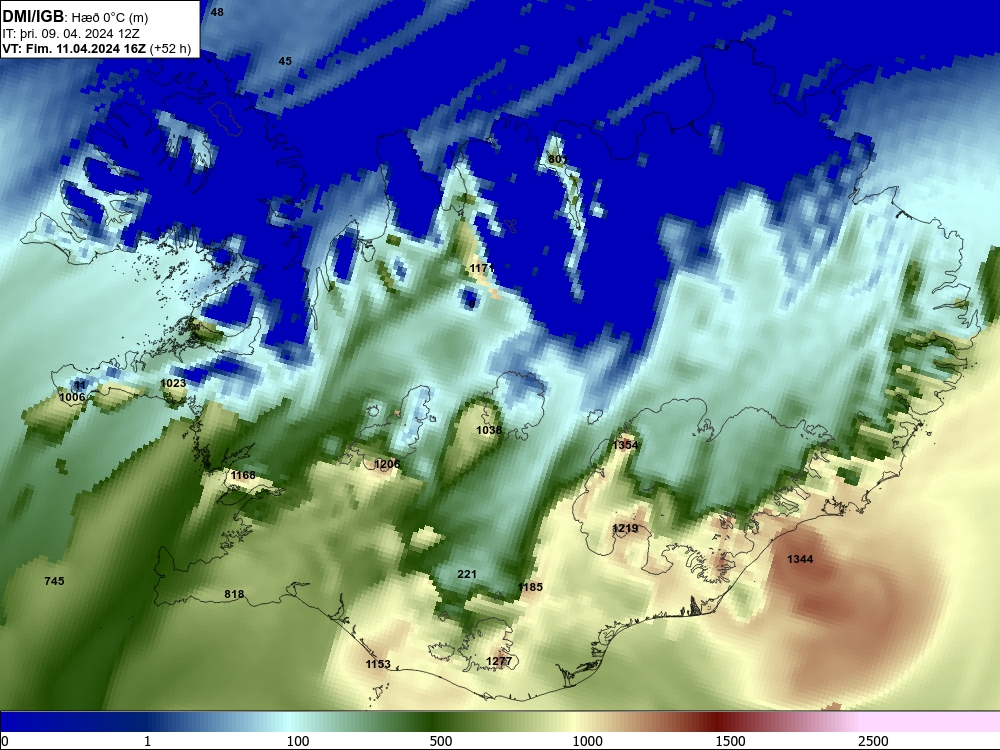Select the 221 height label
This screenshot has height=750, width=1000.
(x=467, y=575)
